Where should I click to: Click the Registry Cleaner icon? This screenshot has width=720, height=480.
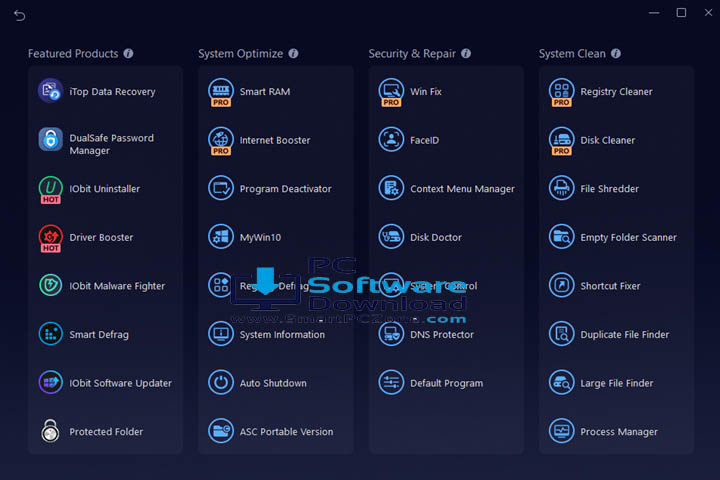point(562,92)
